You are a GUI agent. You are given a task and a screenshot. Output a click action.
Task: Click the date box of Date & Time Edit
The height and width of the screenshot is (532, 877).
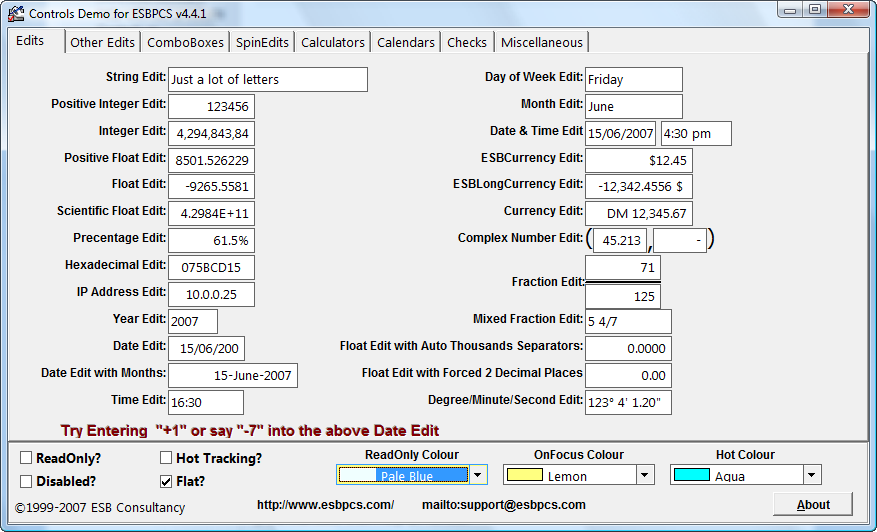pyautogui.click(x=620, y=133)
